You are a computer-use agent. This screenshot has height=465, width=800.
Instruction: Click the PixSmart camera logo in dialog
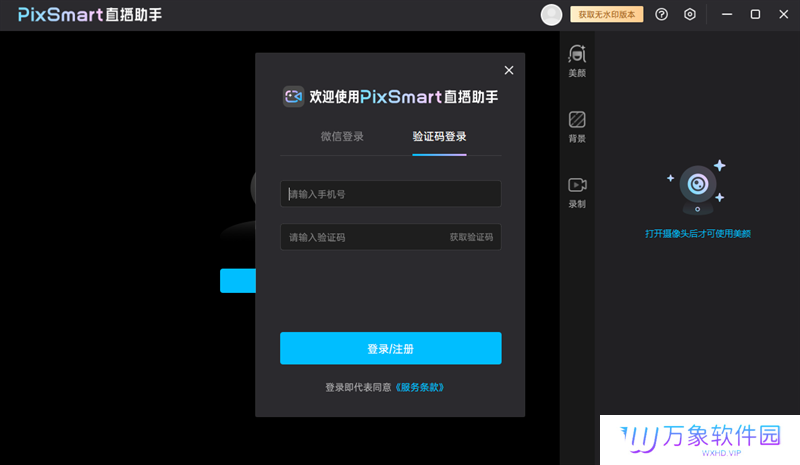click(x=293, y=96)
